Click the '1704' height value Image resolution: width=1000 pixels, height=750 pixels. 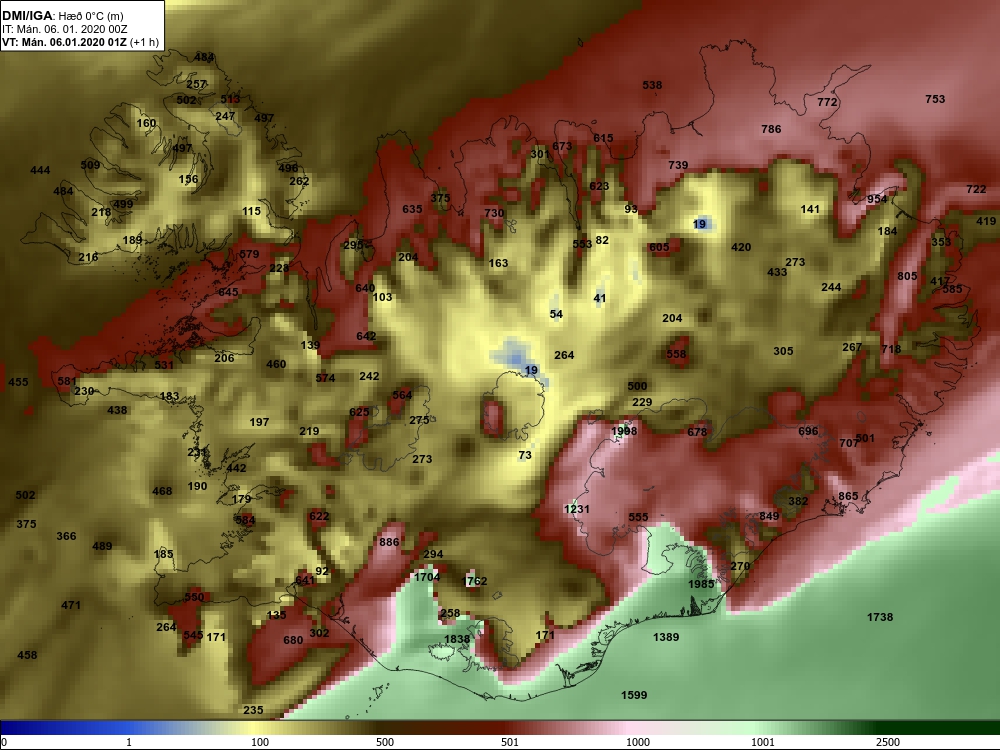[x=427, y=577]
